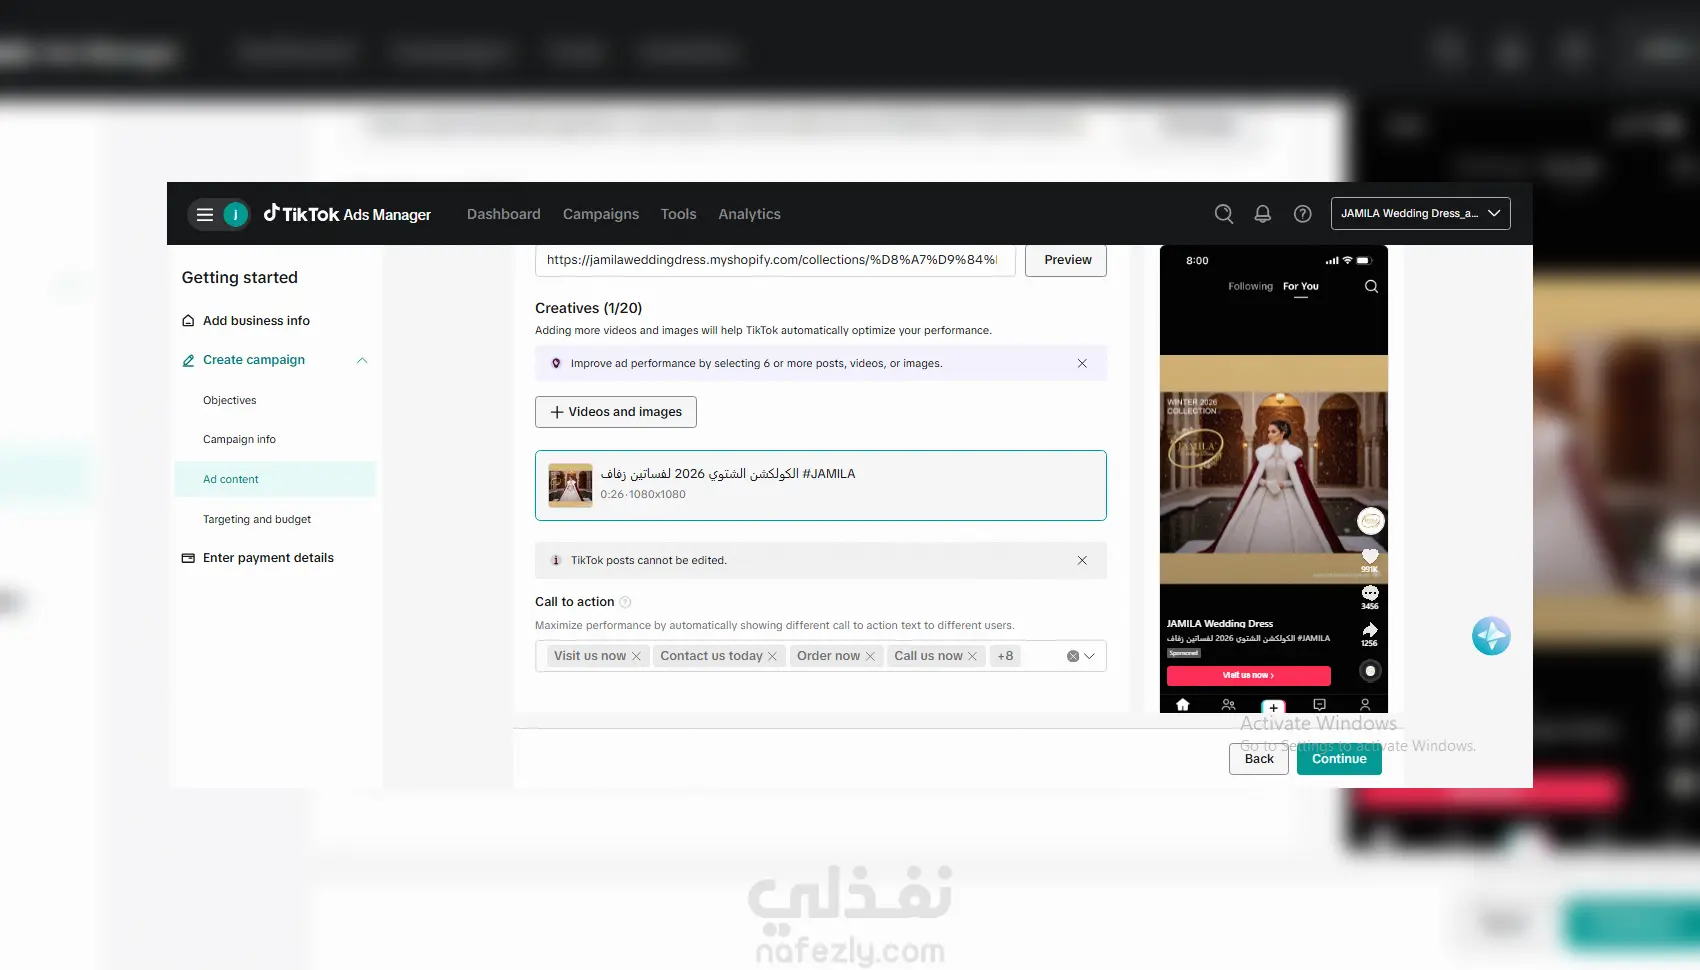The height and width of the screenshot is (970, 1700).
Task: Open the Campaigns menu
Action: 601,214
